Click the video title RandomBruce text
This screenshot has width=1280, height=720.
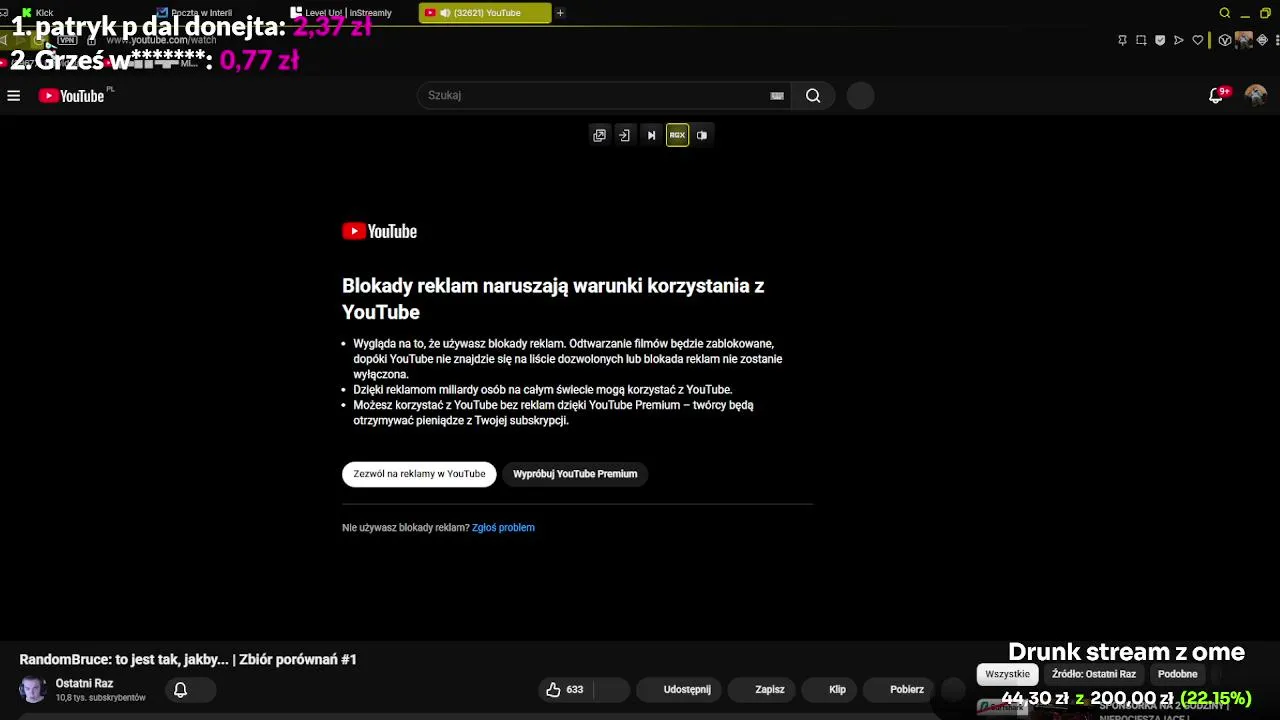coord(188,660)
